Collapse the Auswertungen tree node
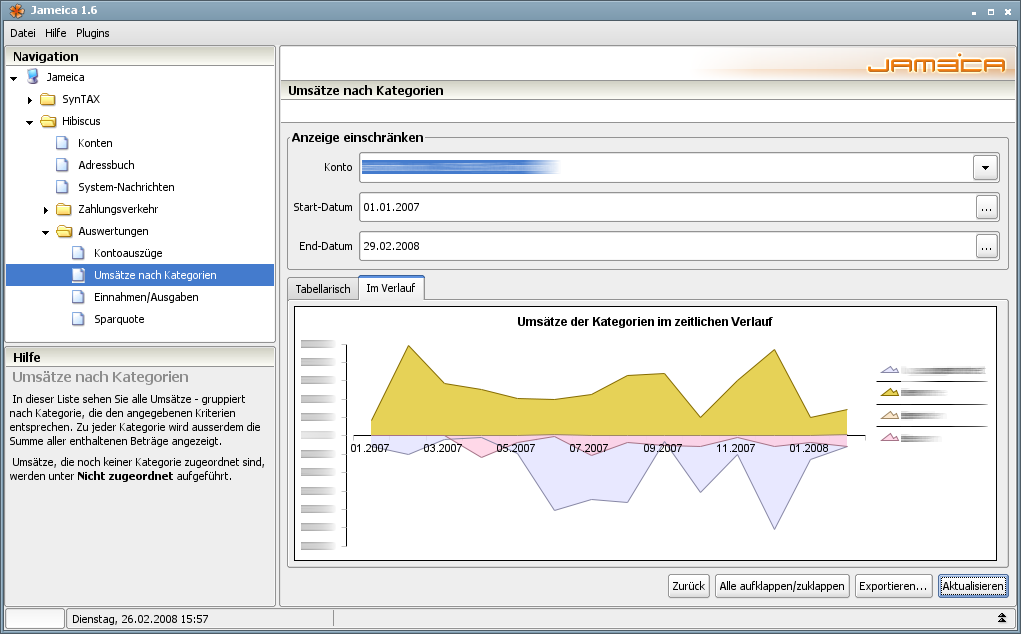The image size is (1021, 634). (x=46, y=232)
